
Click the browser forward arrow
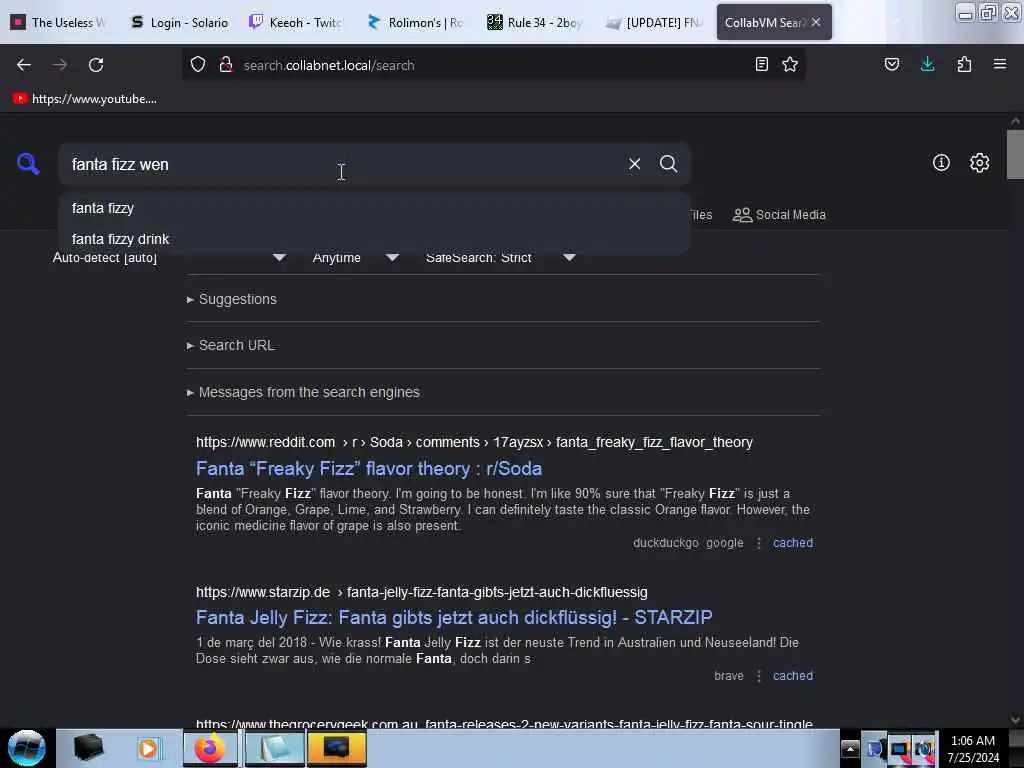click(x=59, y=65)
